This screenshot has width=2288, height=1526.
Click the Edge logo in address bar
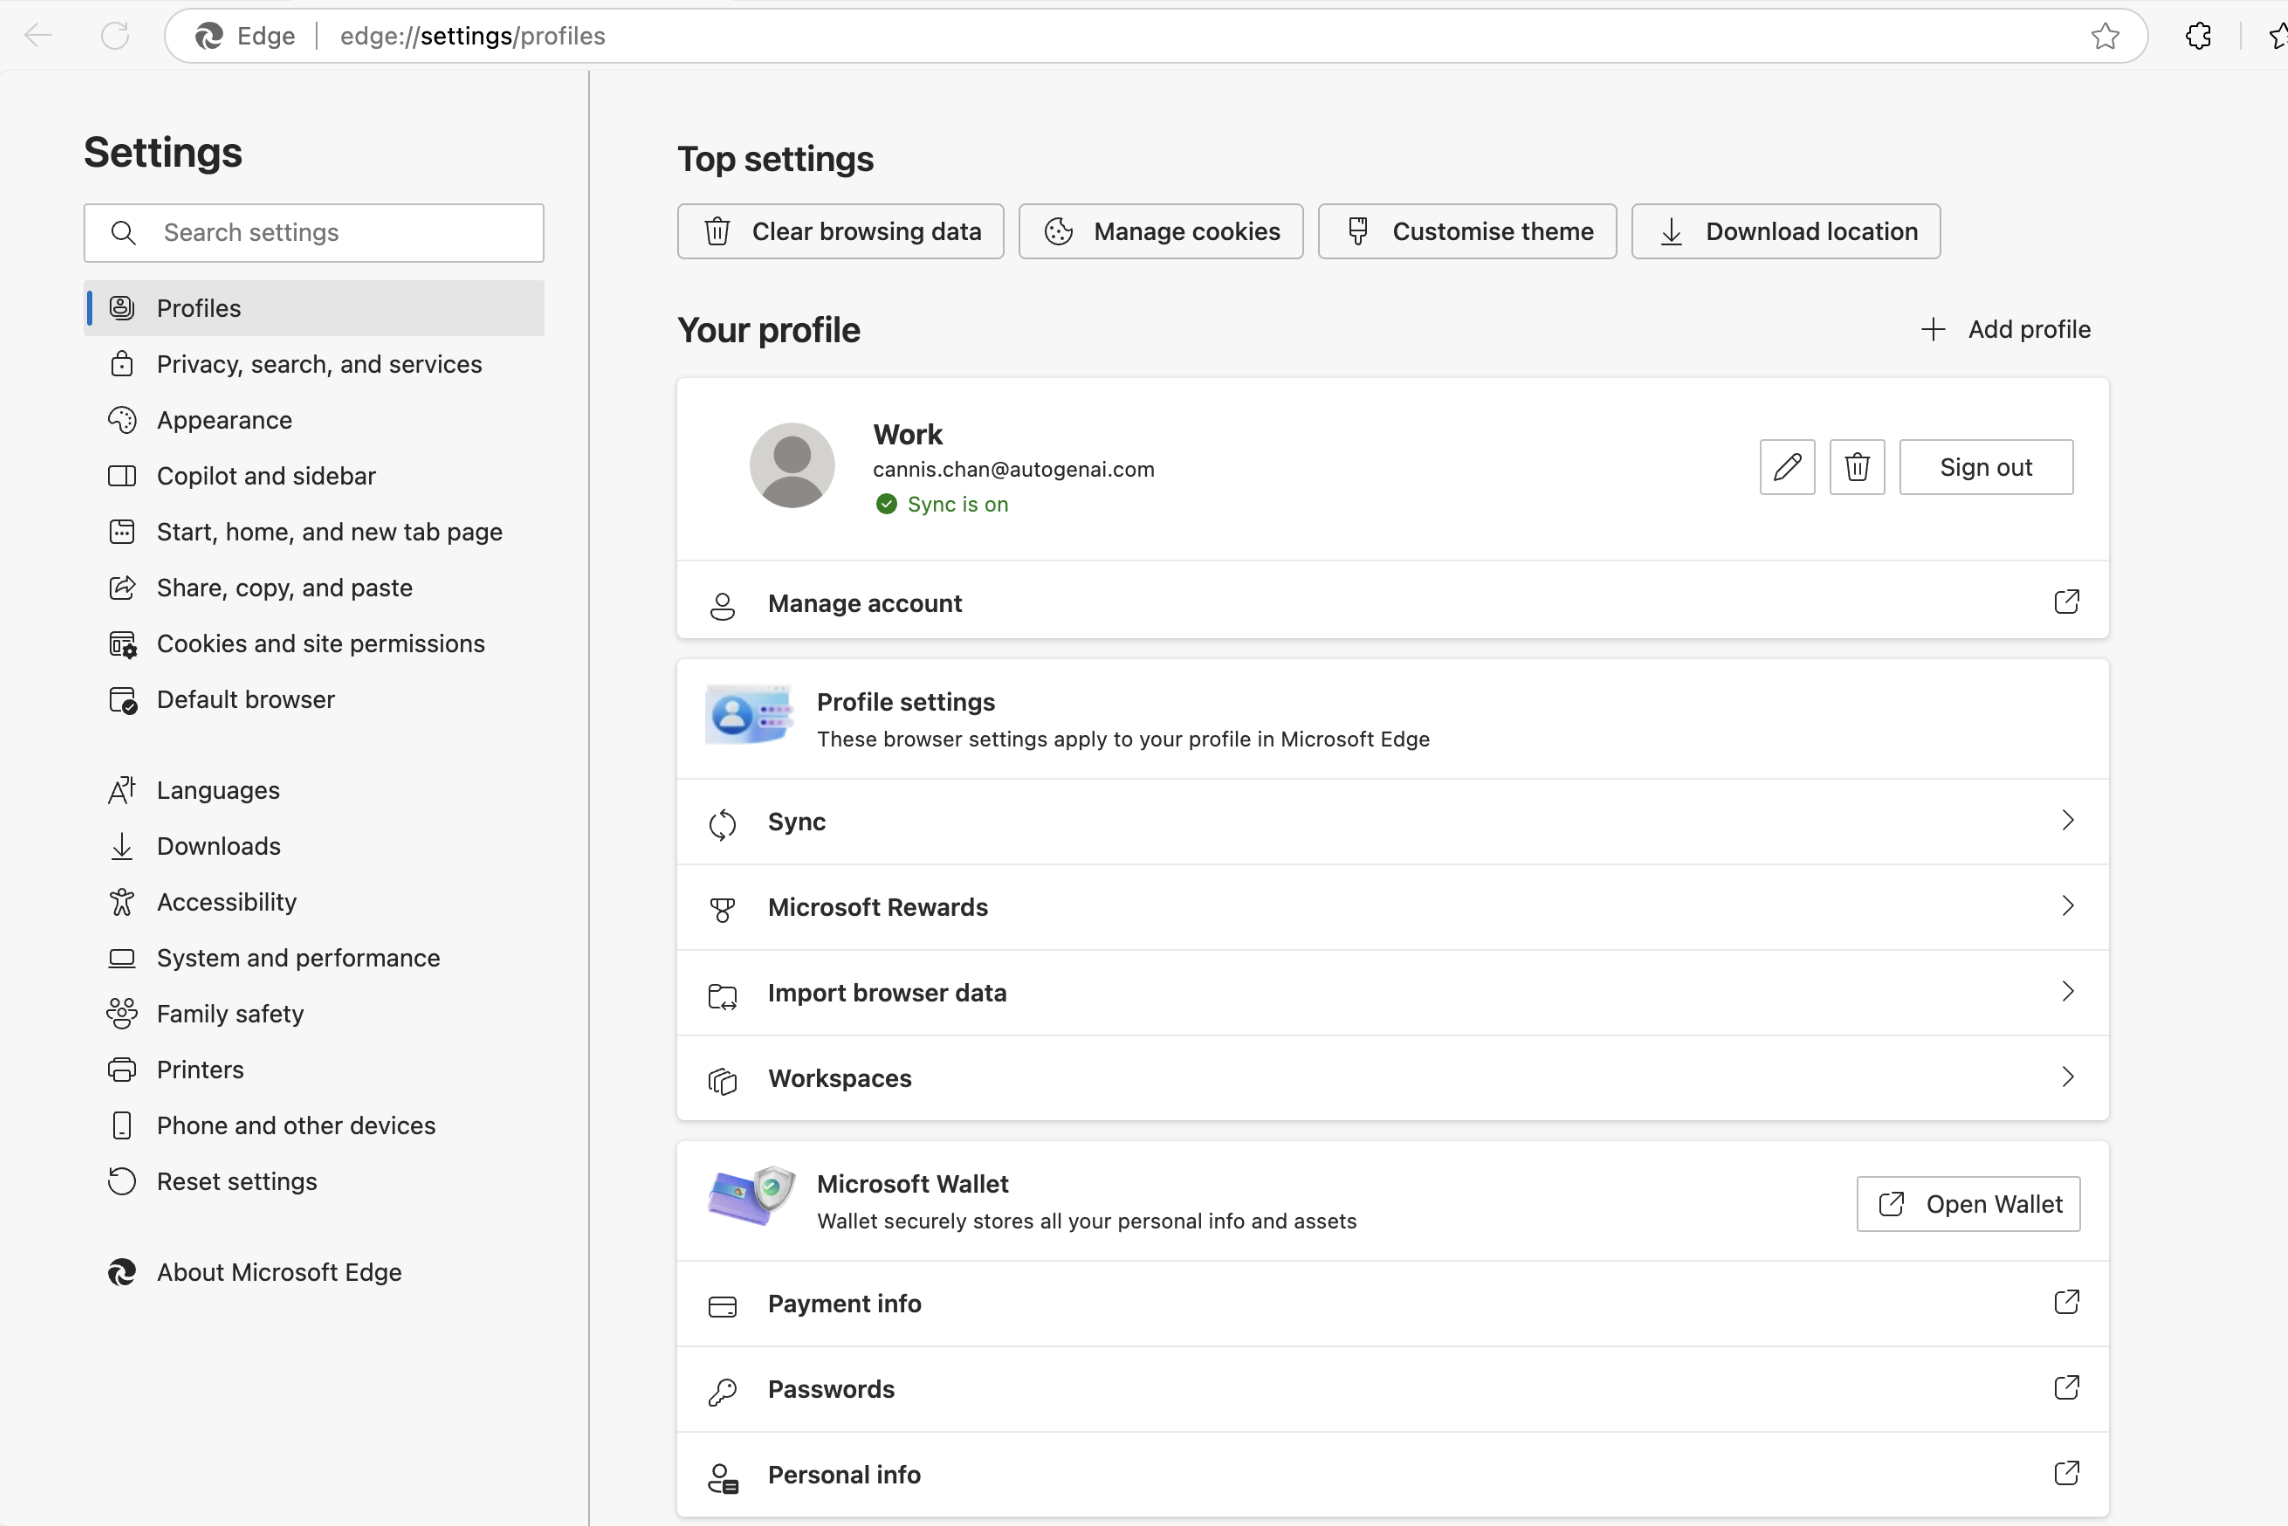(x=209, y=36)
